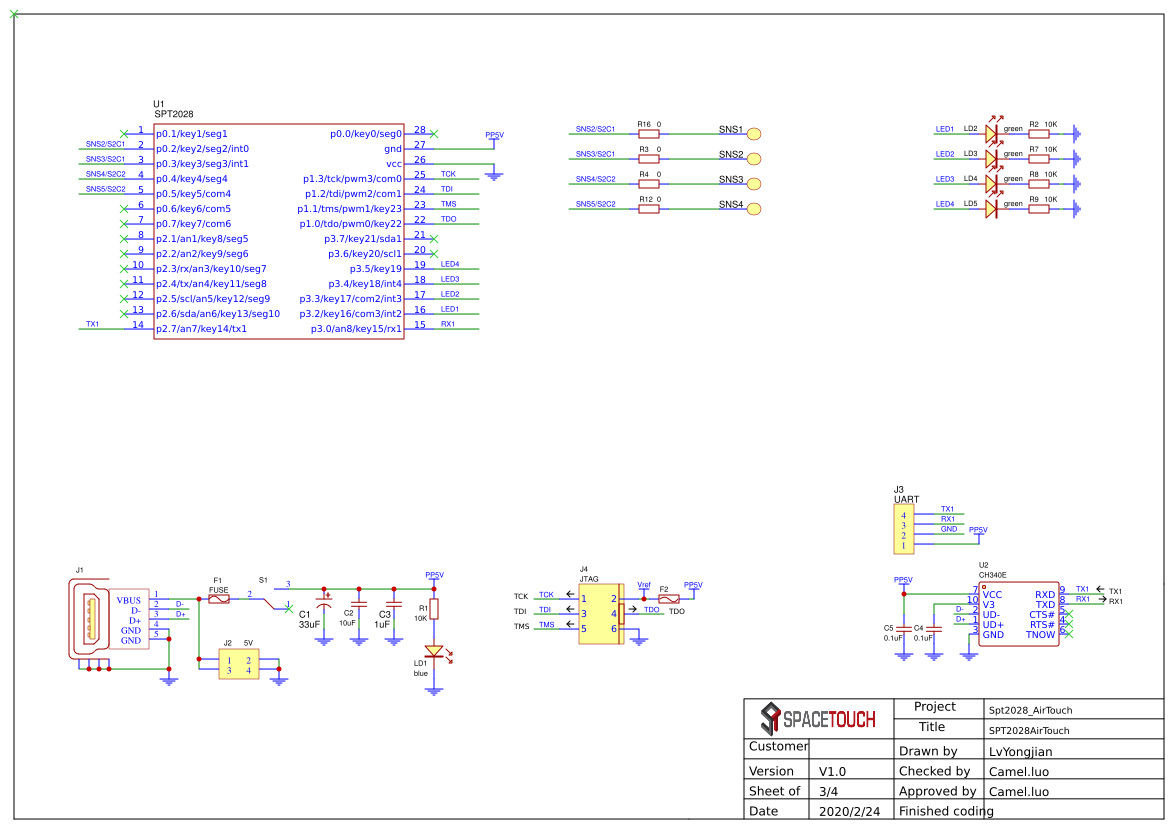1174x829 pixels.
Task: Click the SPT2028 part name text
Action: tap(174, 114)
